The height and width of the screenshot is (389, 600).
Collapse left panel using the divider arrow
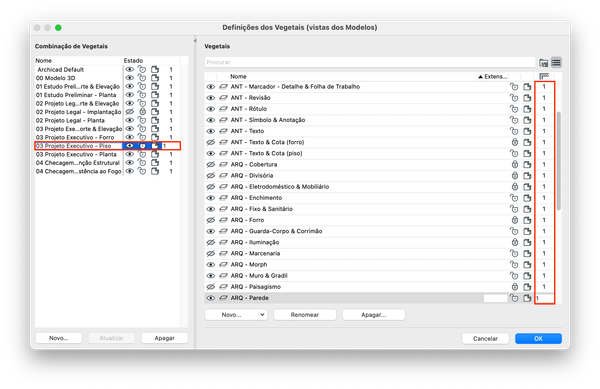pyautogui.click(x=195, y=41)
